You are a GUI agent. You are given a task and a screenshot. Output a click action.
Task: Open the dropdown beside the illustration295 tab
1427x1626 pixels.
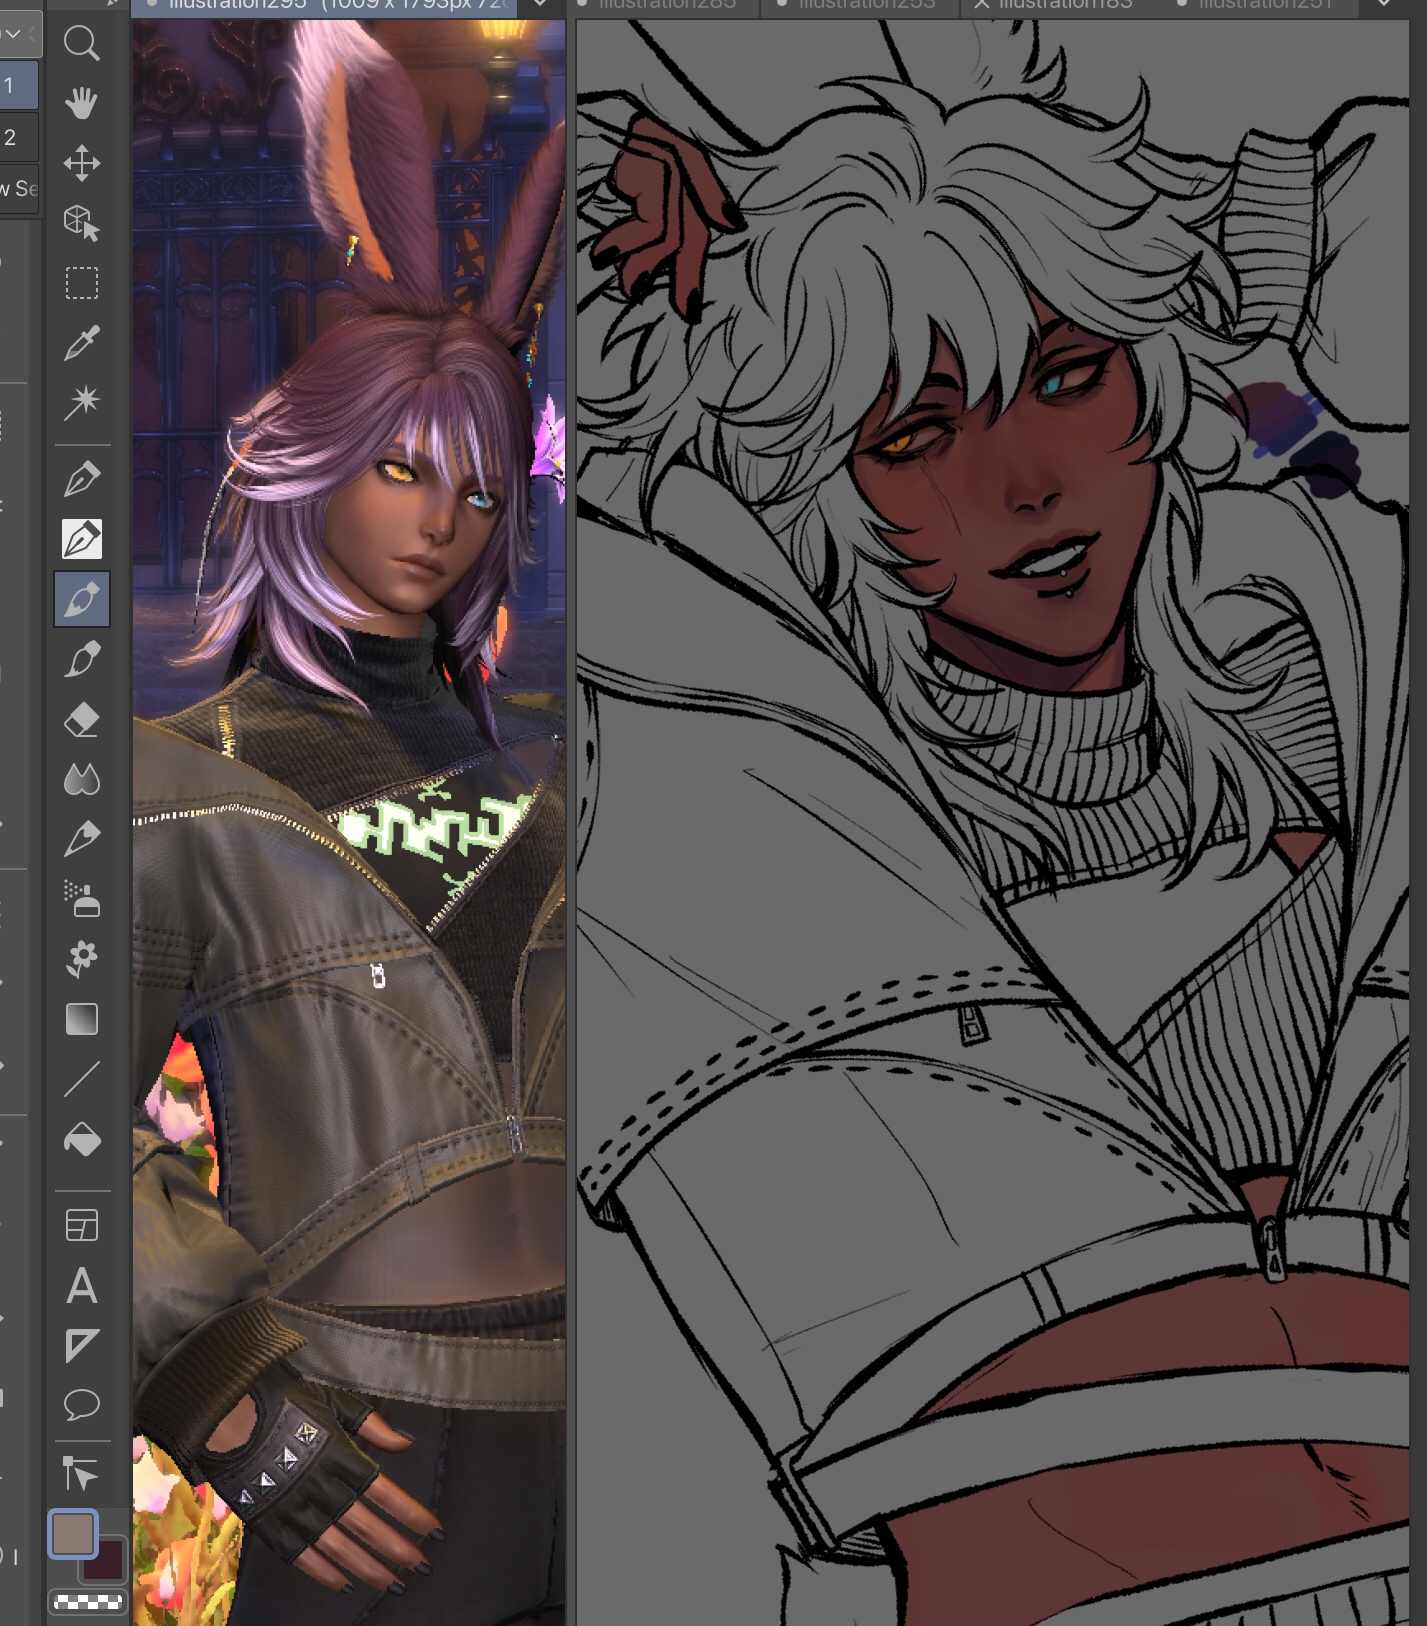click(x=540, y=5)
